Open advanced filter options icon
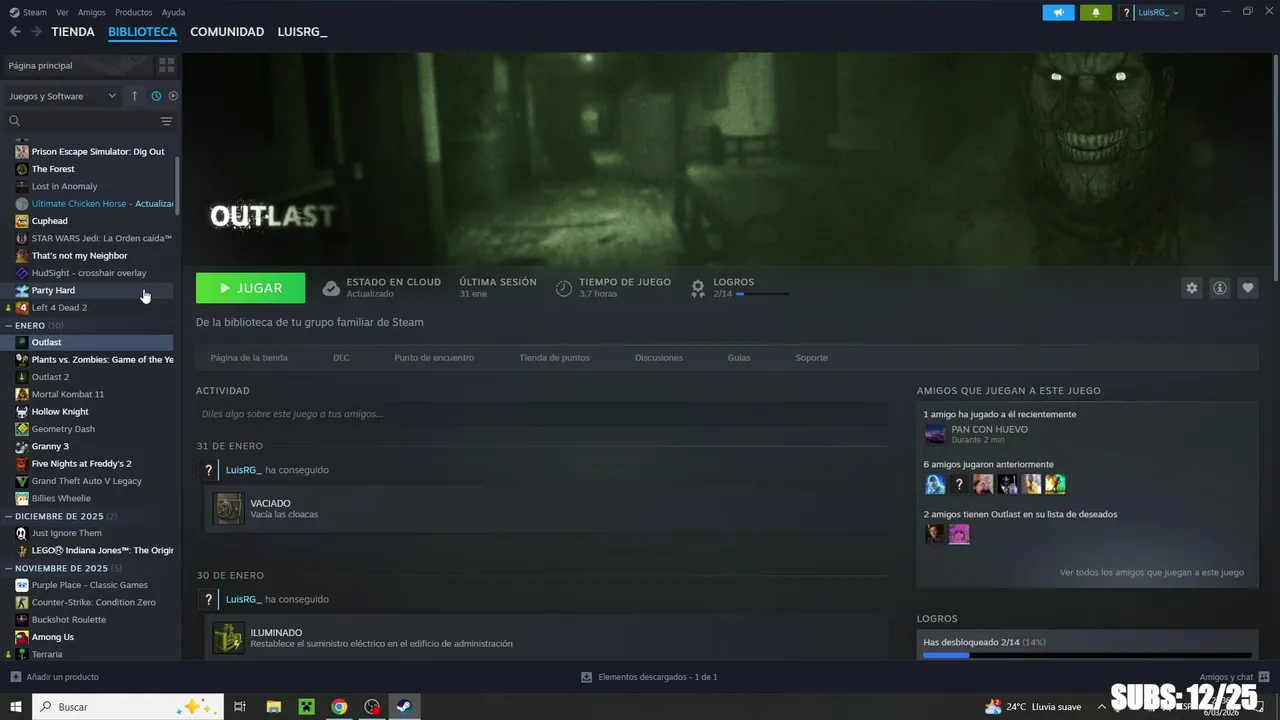 [167, 121]
